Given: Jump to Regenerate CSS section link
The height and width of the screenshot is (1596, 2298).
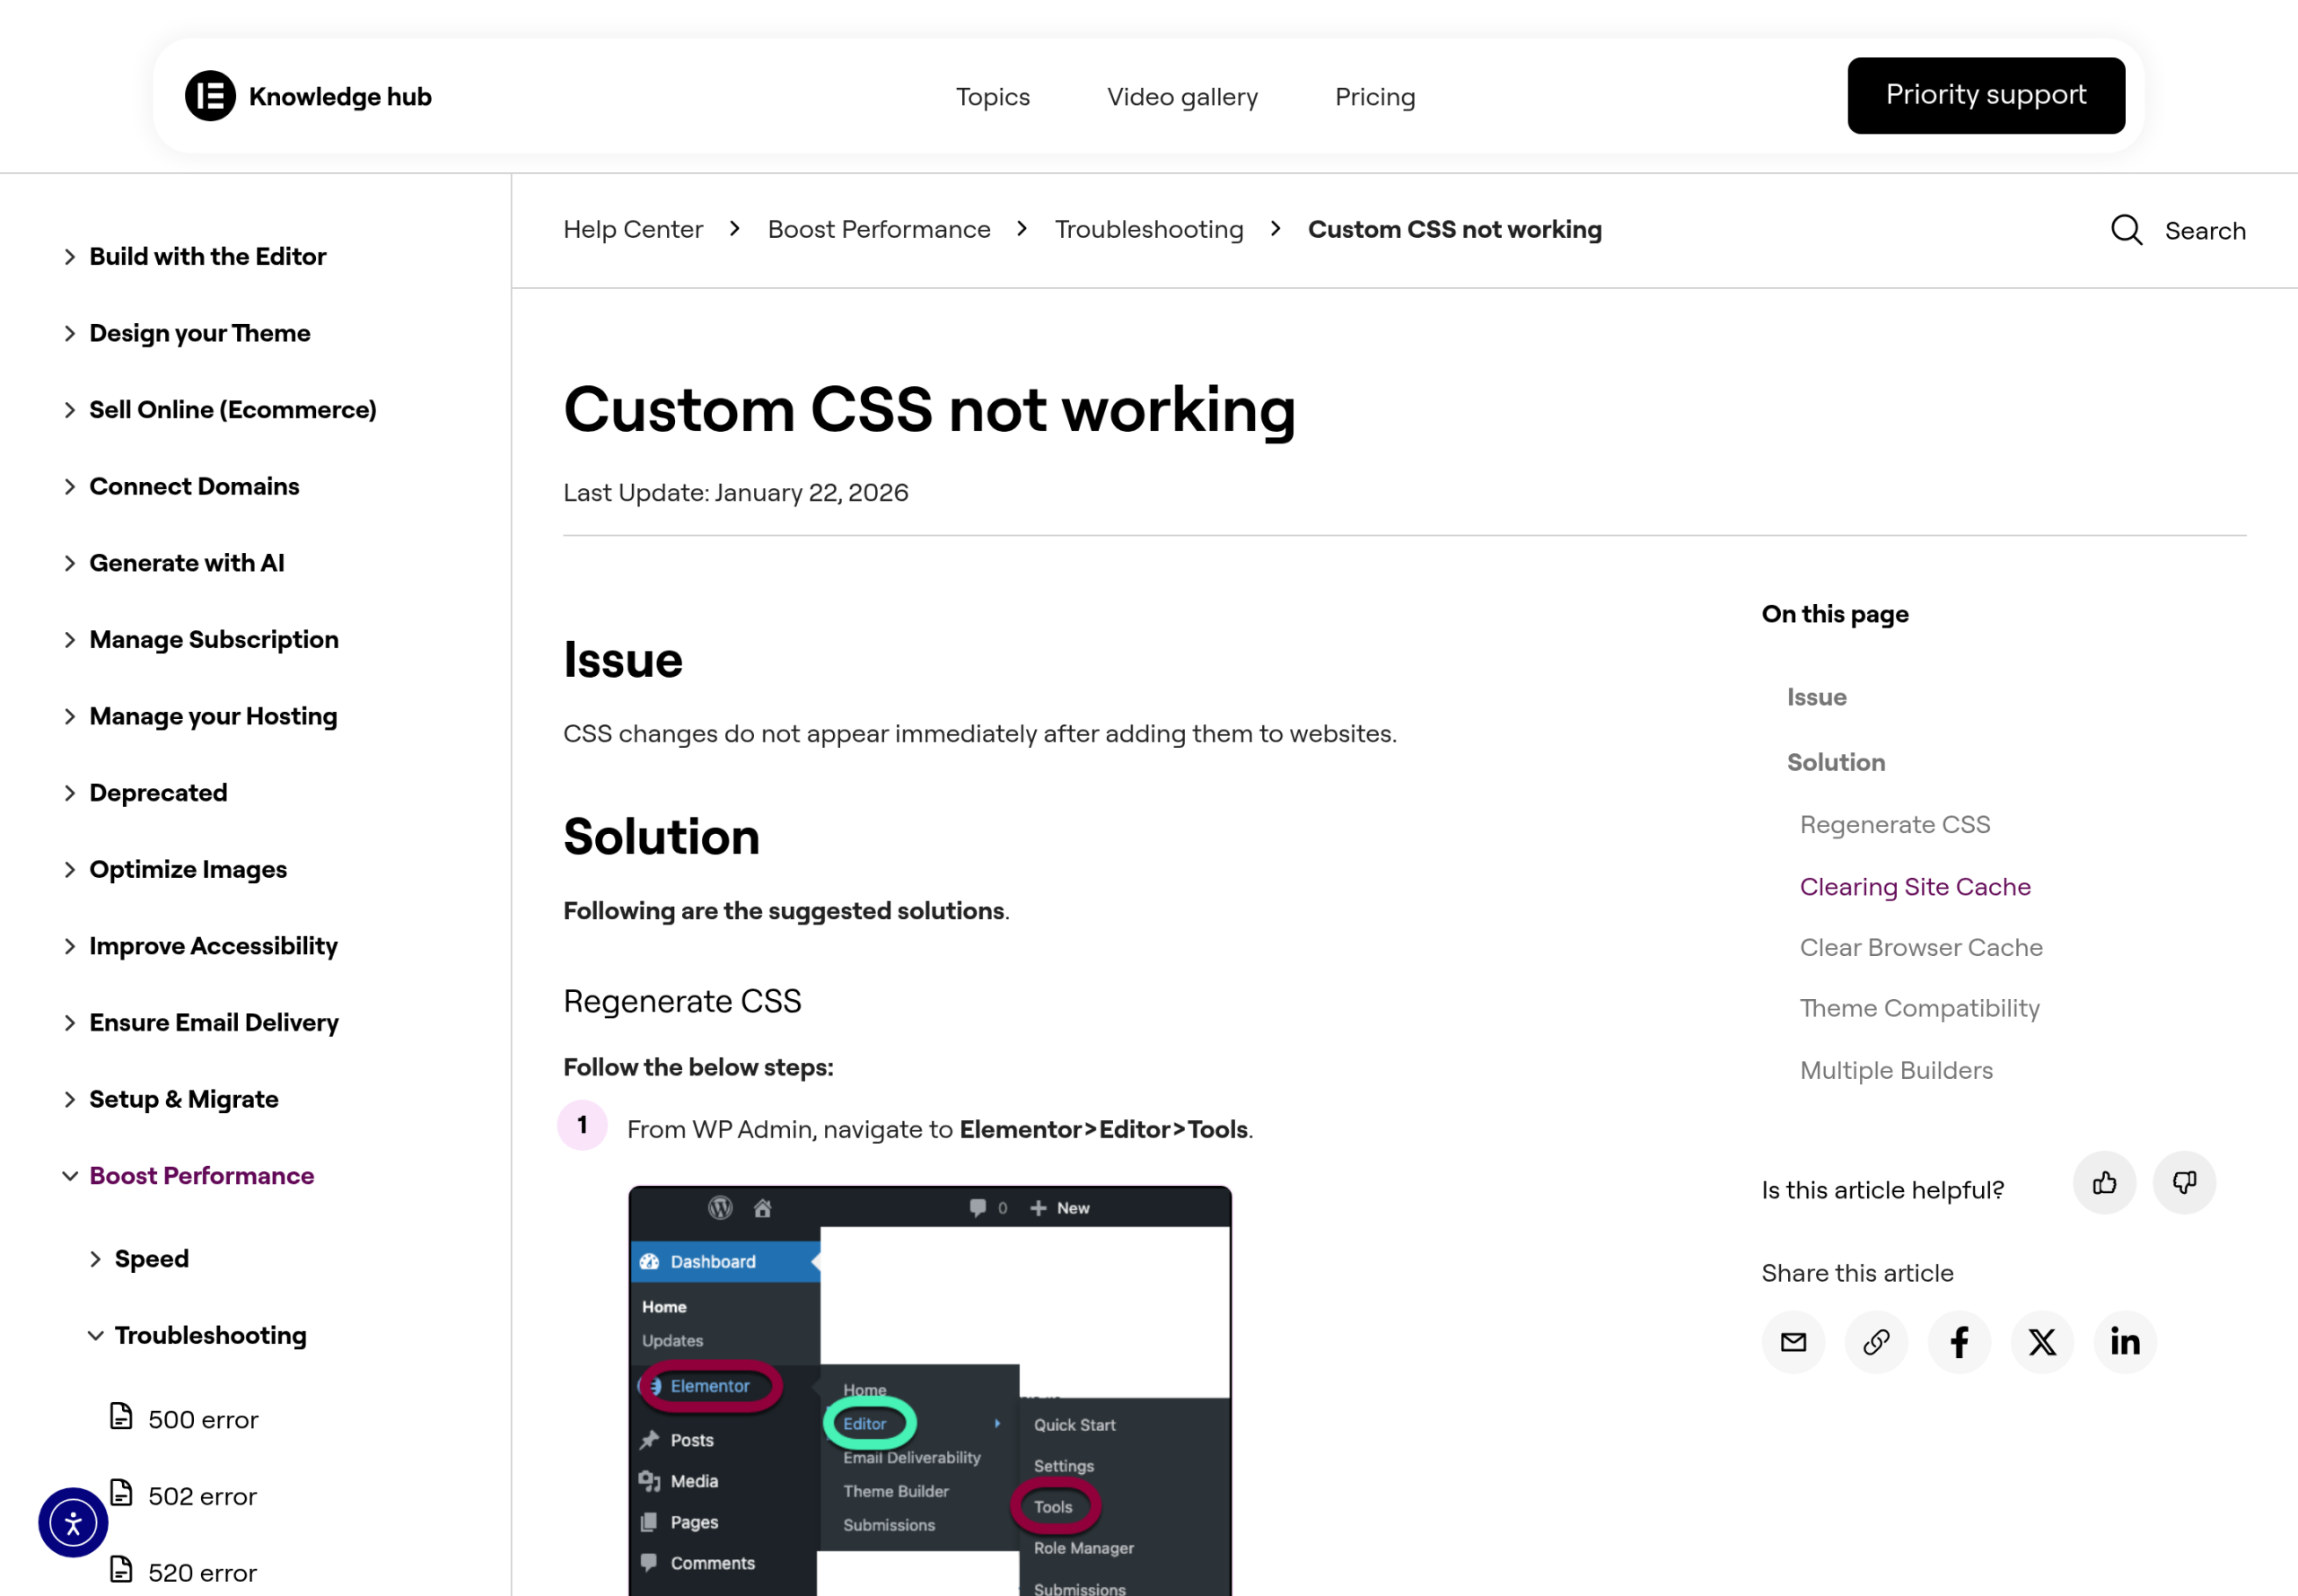Looking at the screenshot, I should tap(1895, 824).
